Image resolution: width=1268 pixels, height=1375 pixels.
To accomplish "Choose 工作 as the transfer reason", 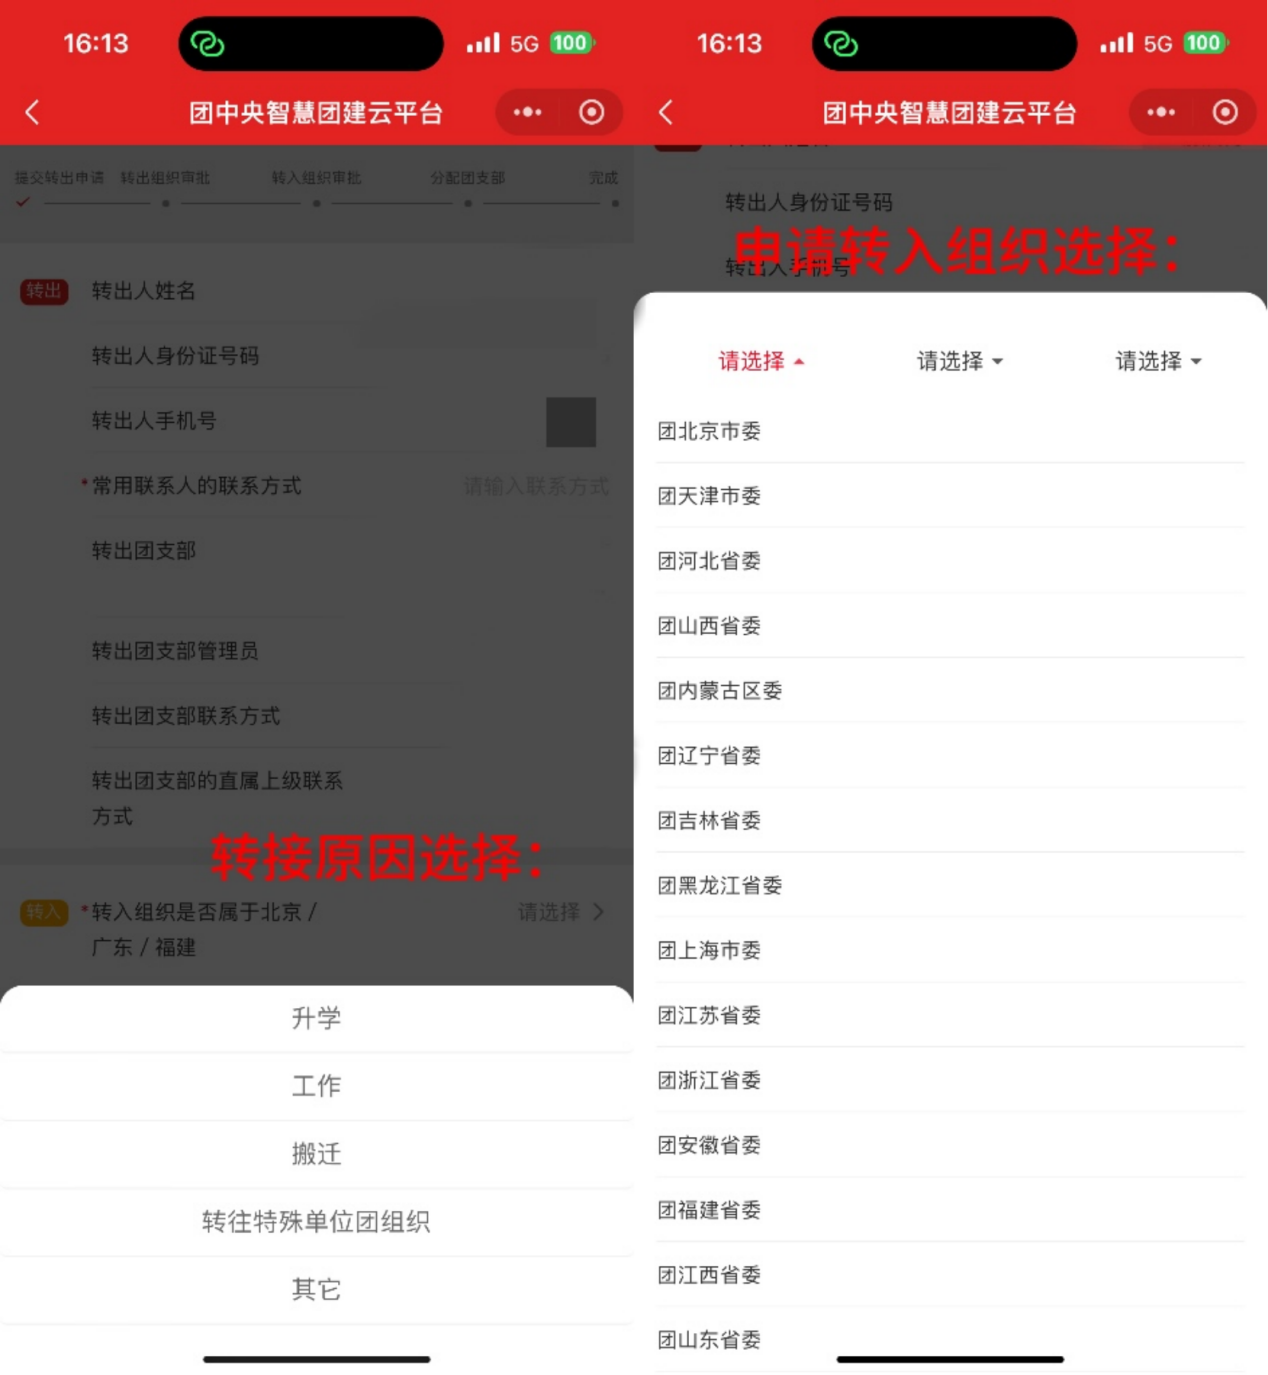I will coord(316,1086).
